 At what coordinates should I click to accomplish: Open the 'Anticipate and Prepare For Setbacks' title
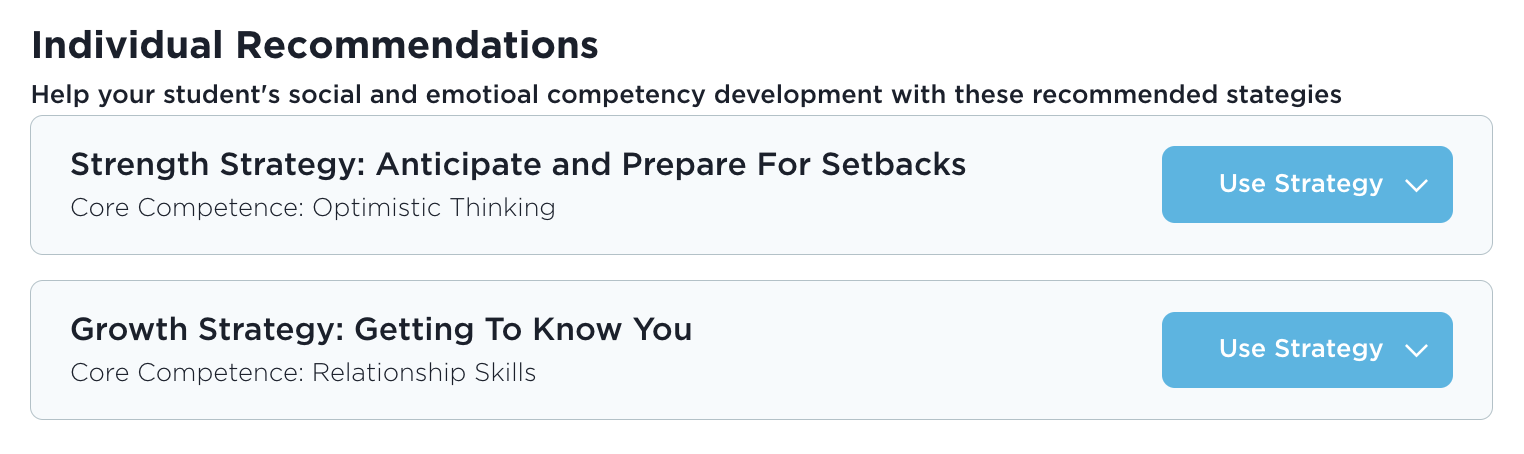[670, 165]
